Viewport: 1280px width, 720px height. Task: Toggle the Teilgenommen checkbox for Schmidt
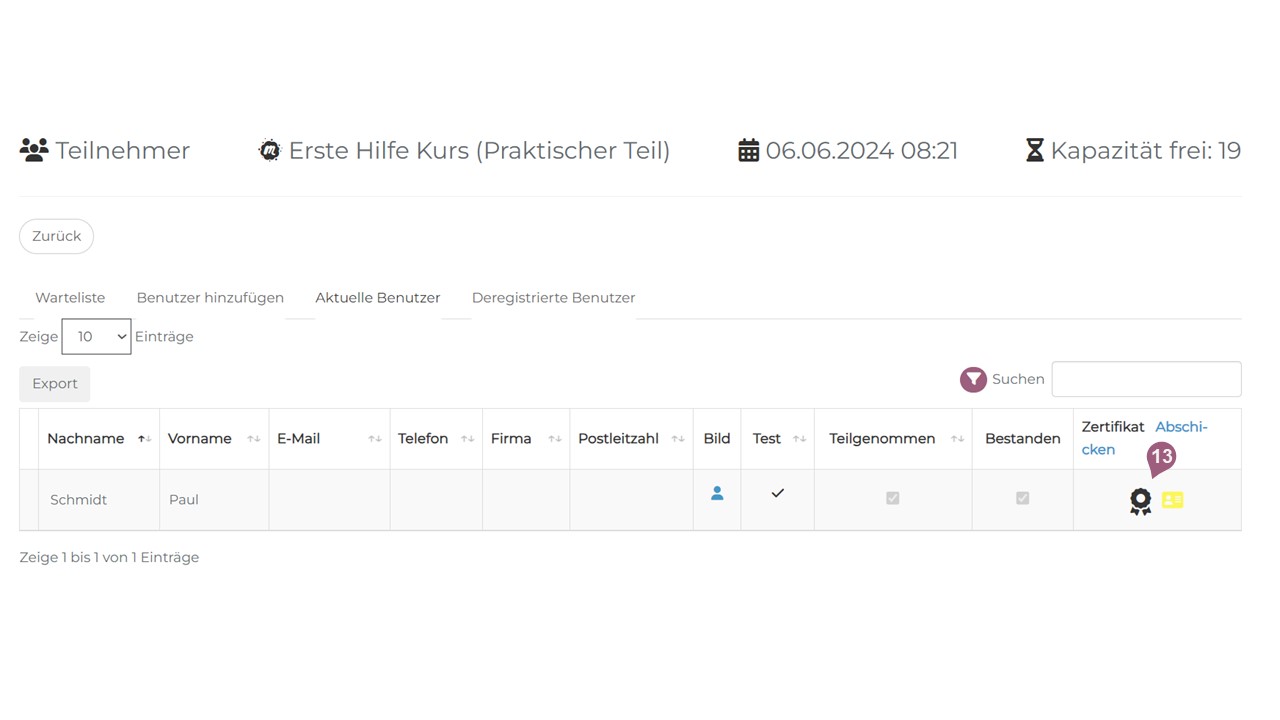(893, 498)
